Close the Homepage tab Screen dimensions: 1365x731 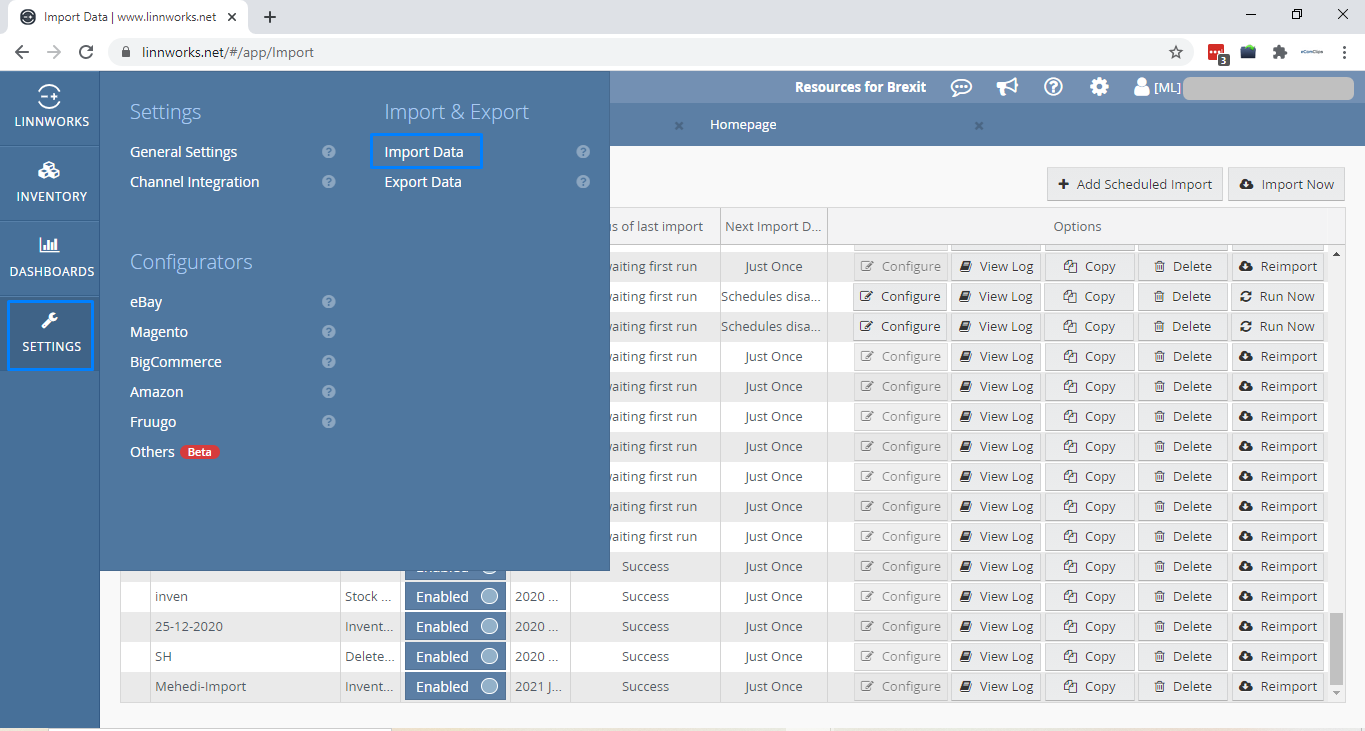(x=979, y=126)
